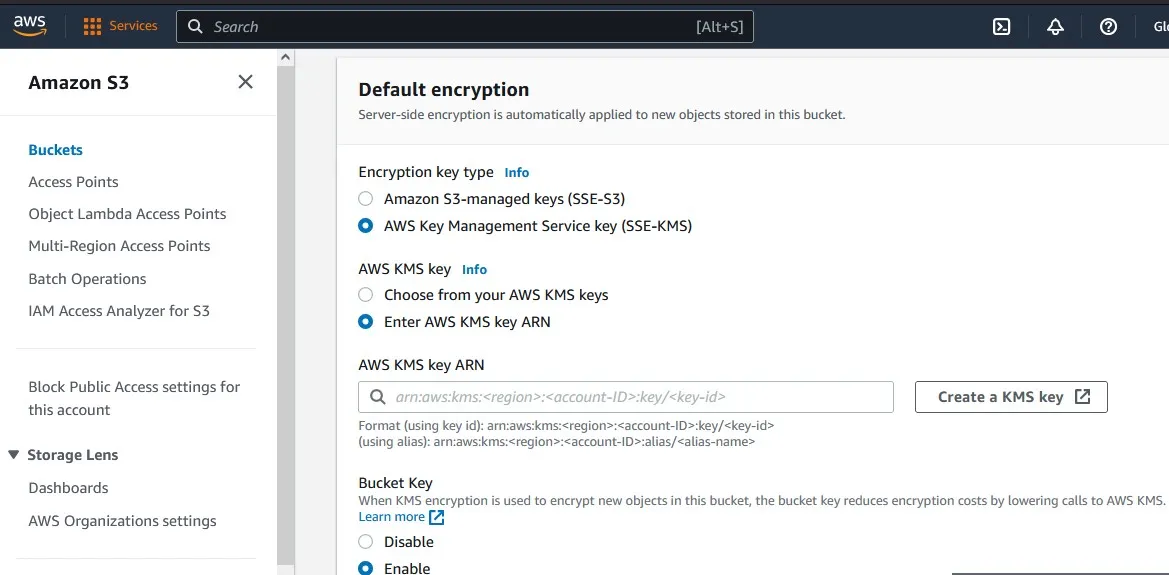Click the AWS logo icon
This screenshot has width=1169, height=575.
30,26
